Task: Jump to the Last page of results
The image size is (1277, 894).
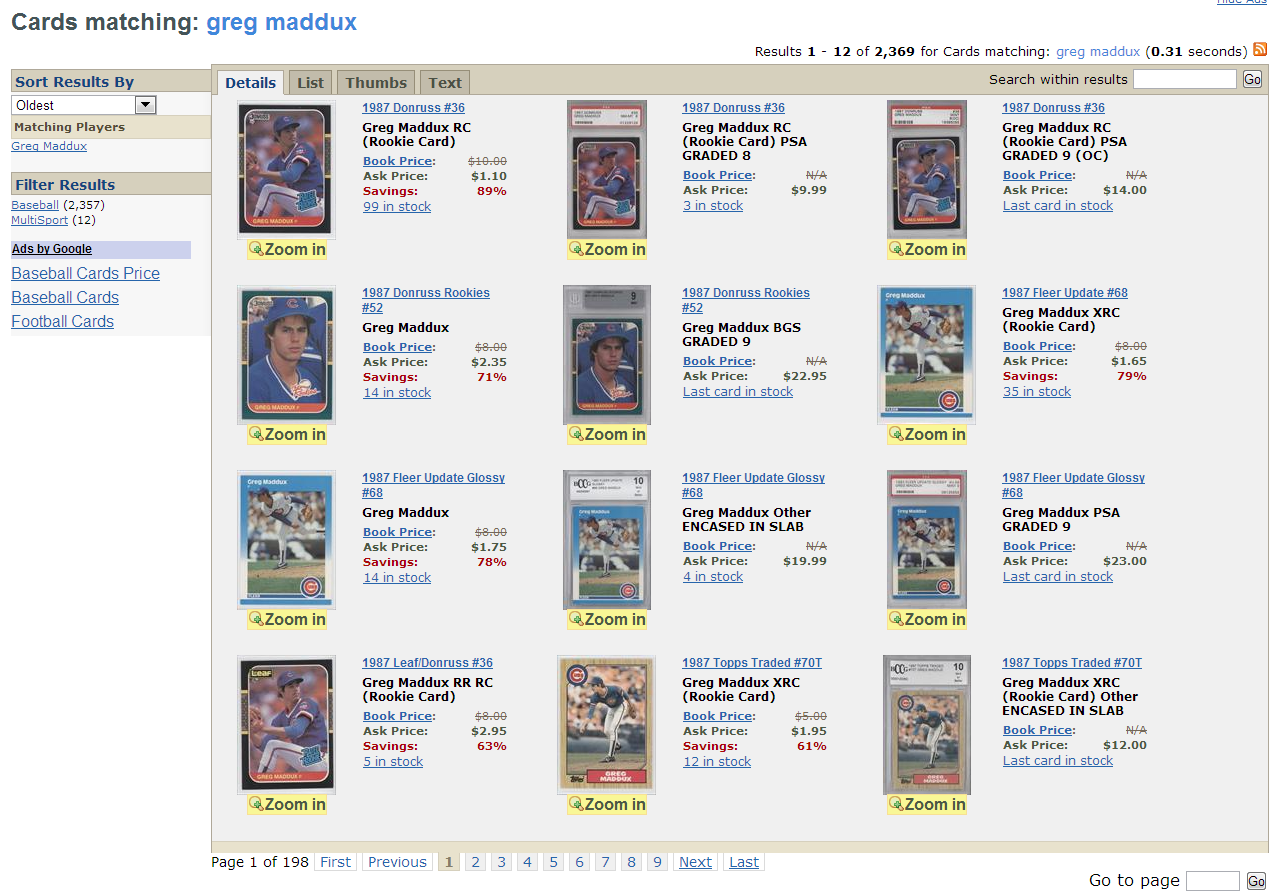Action: [744, 862]
